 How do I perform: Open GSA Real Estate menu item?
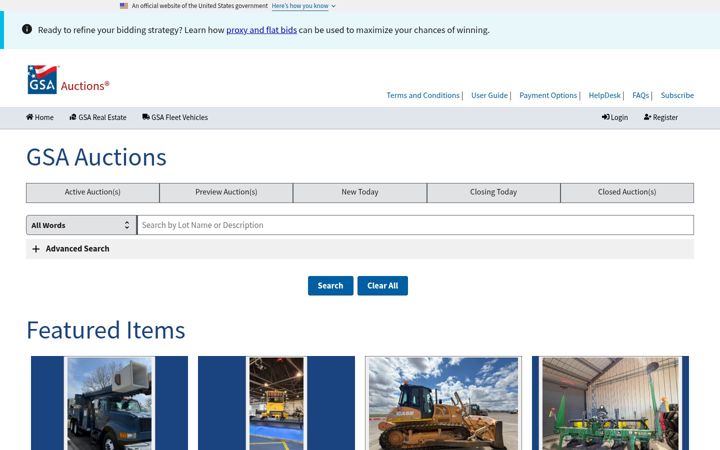tap(98, 118)
